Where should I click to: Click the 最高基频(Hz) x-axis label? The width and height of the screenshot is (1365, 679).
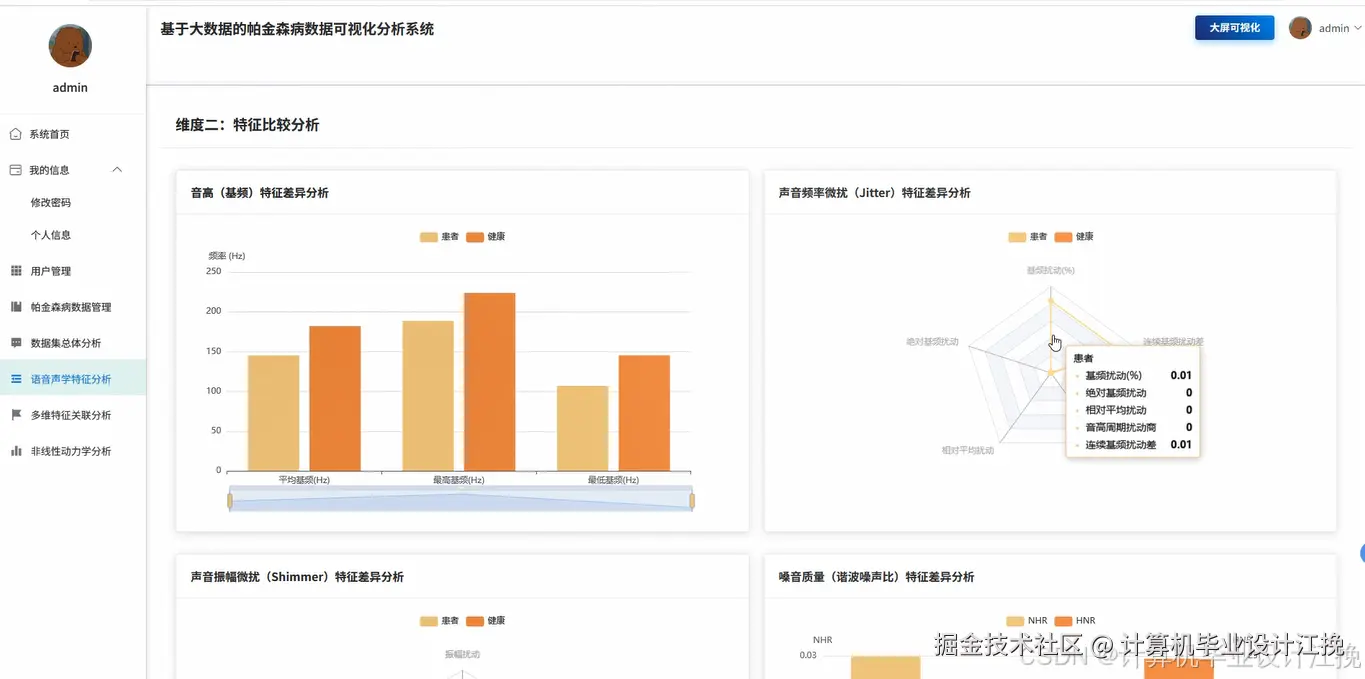(459, 480)
